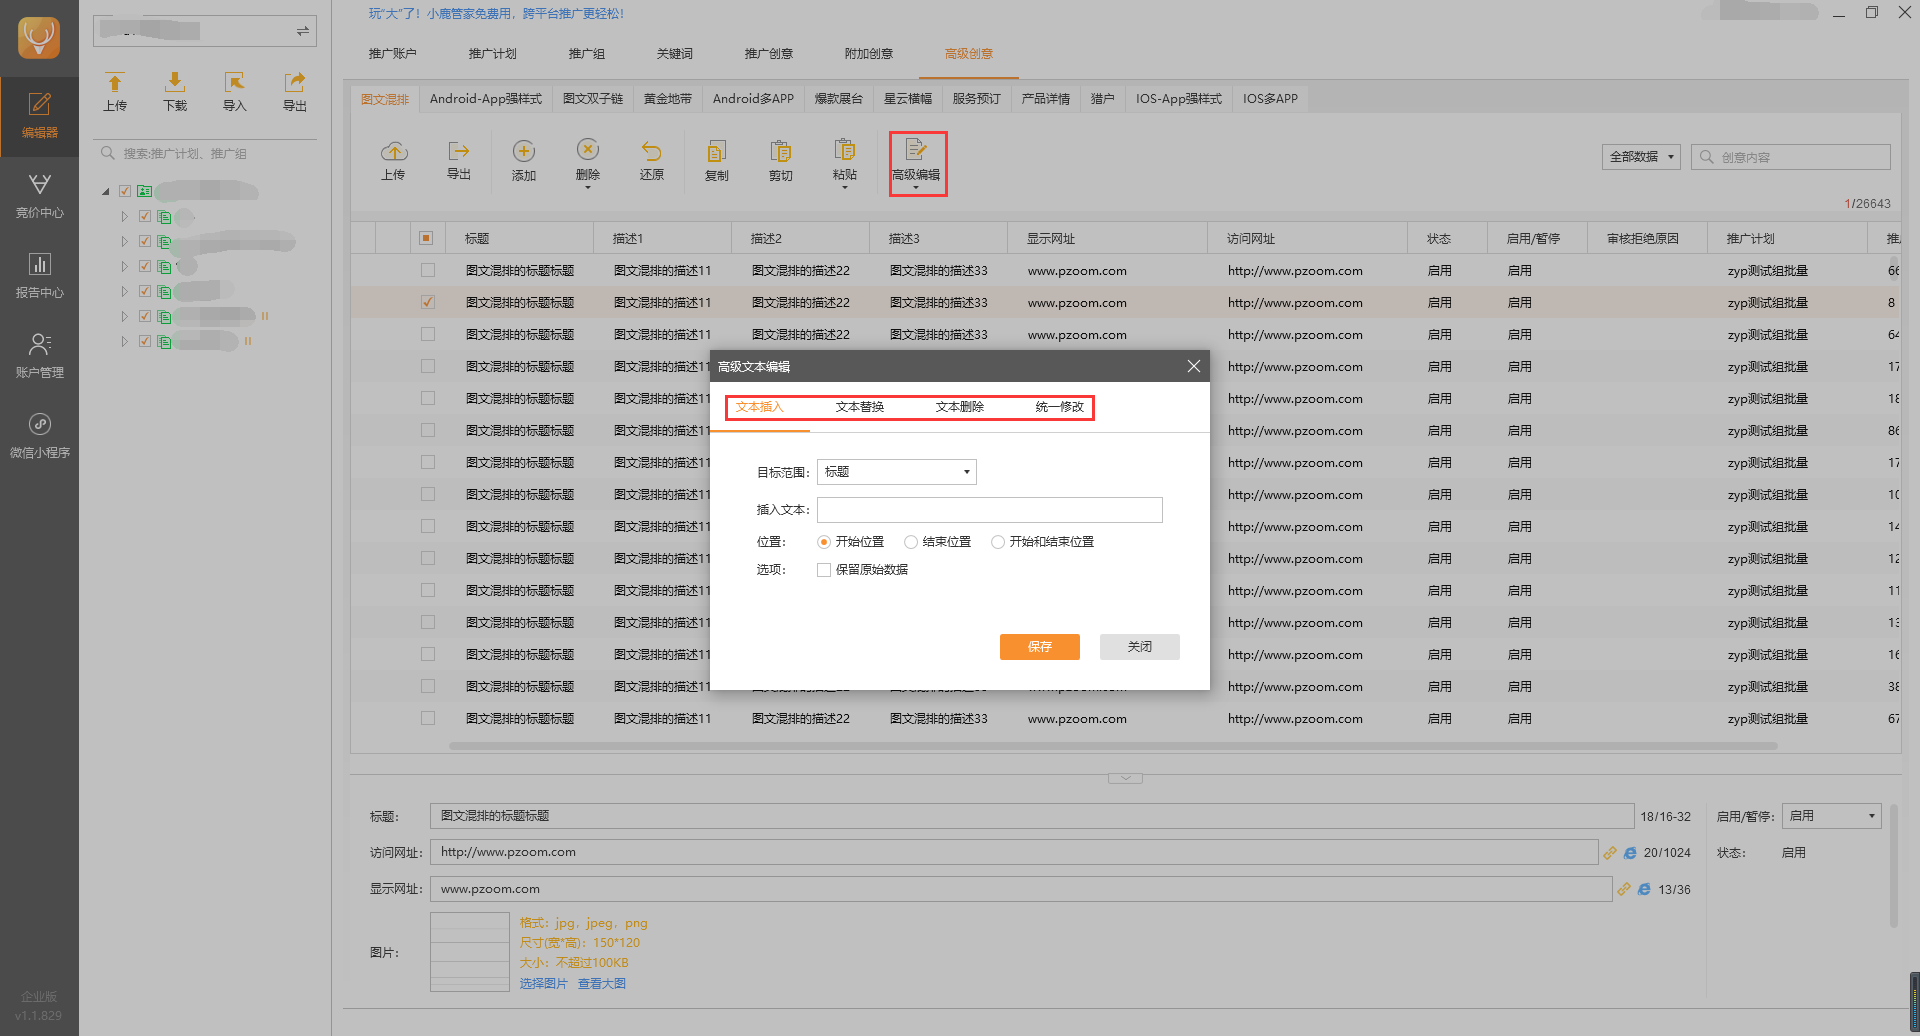Click search icon in 创意内容 box

1707,157
